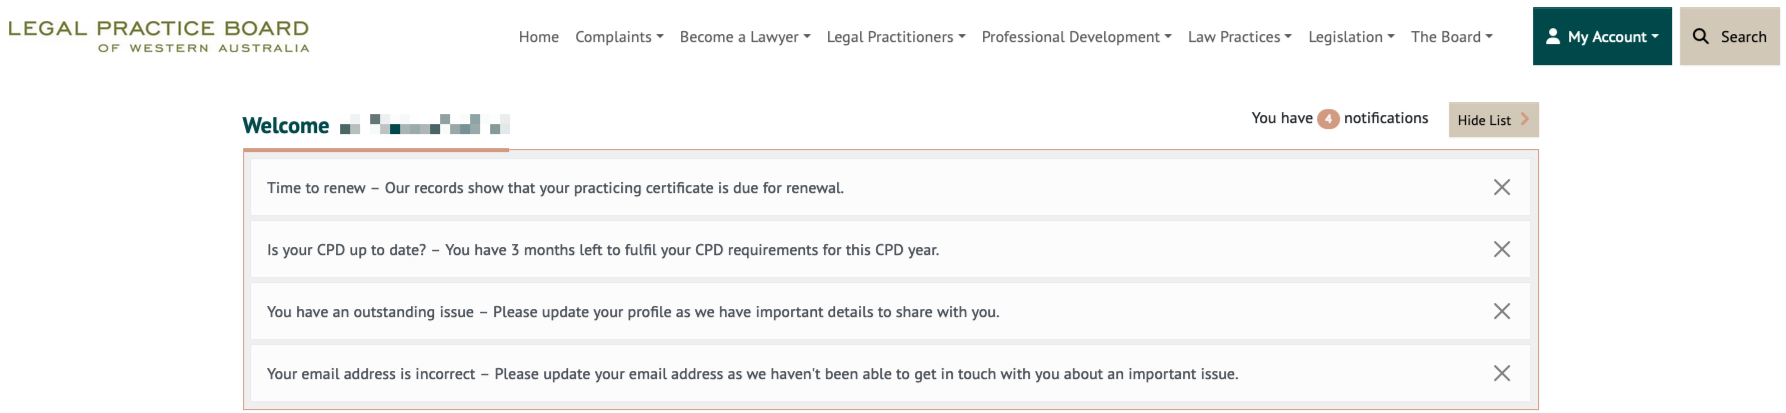The height and width of the screenshot is (413, 1786).
Task: Click the orange notification count badge
Action: click(x=1328, y=119)
